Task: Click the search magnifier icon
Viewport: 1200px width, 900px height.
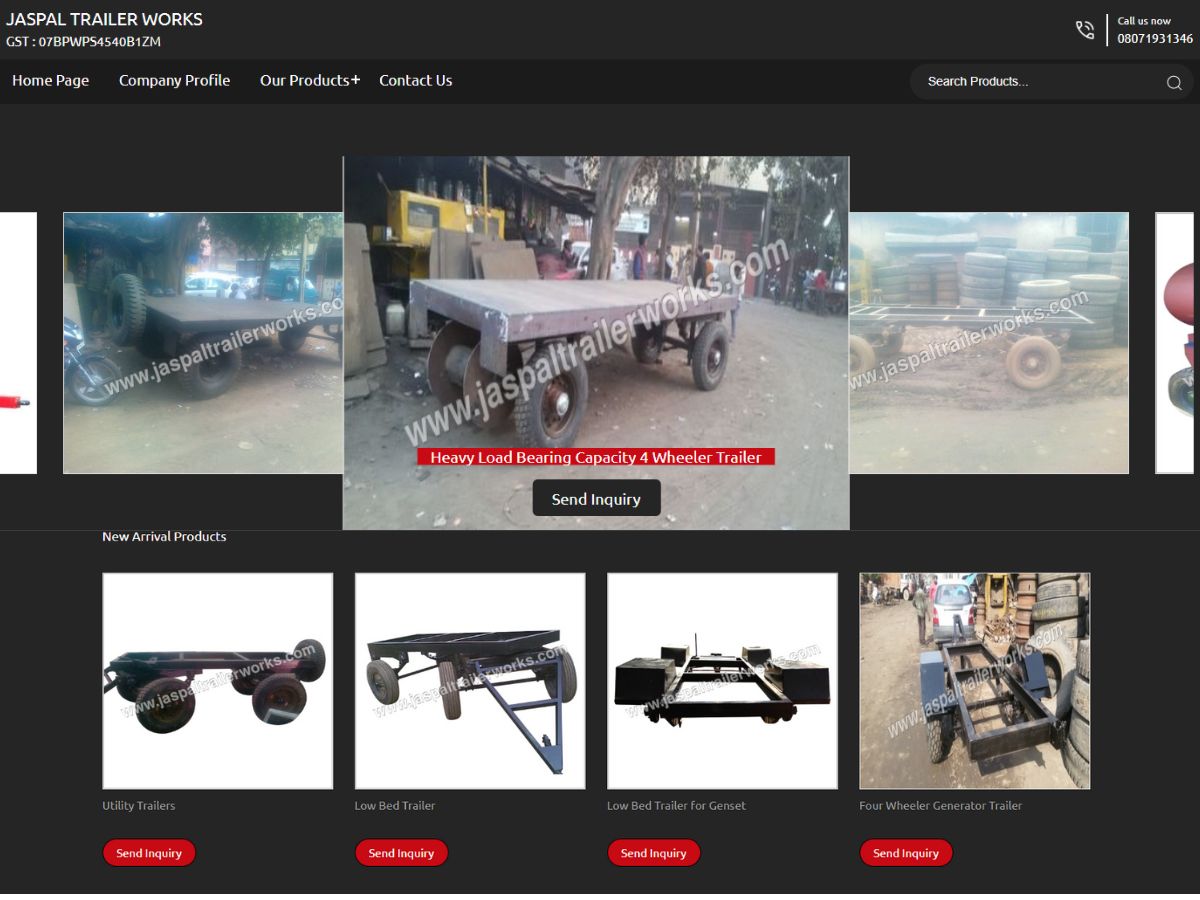Action: (1174, 82)
